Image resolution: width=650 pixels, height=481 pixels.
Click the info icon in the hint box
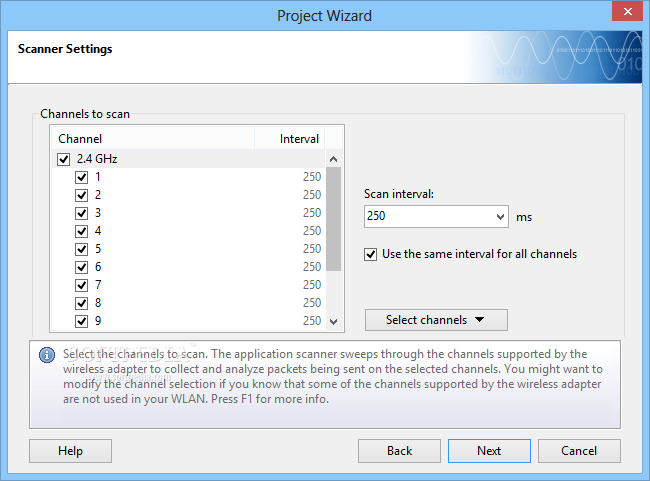[46, 354]
